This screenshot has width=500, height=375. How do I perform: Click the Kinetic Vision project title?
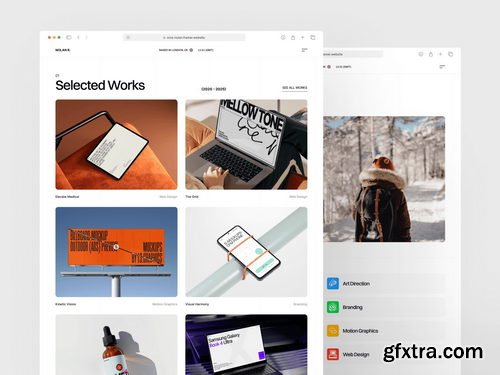coord(66,304)
